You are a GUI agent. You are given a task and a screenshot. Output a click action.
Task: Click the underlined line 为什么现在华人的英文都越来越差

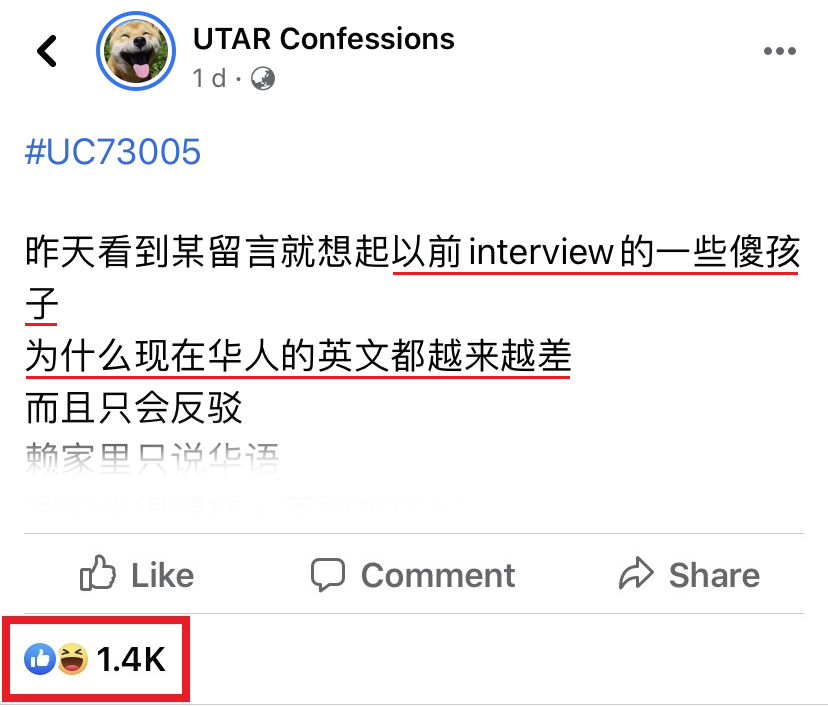pos(298,355)
